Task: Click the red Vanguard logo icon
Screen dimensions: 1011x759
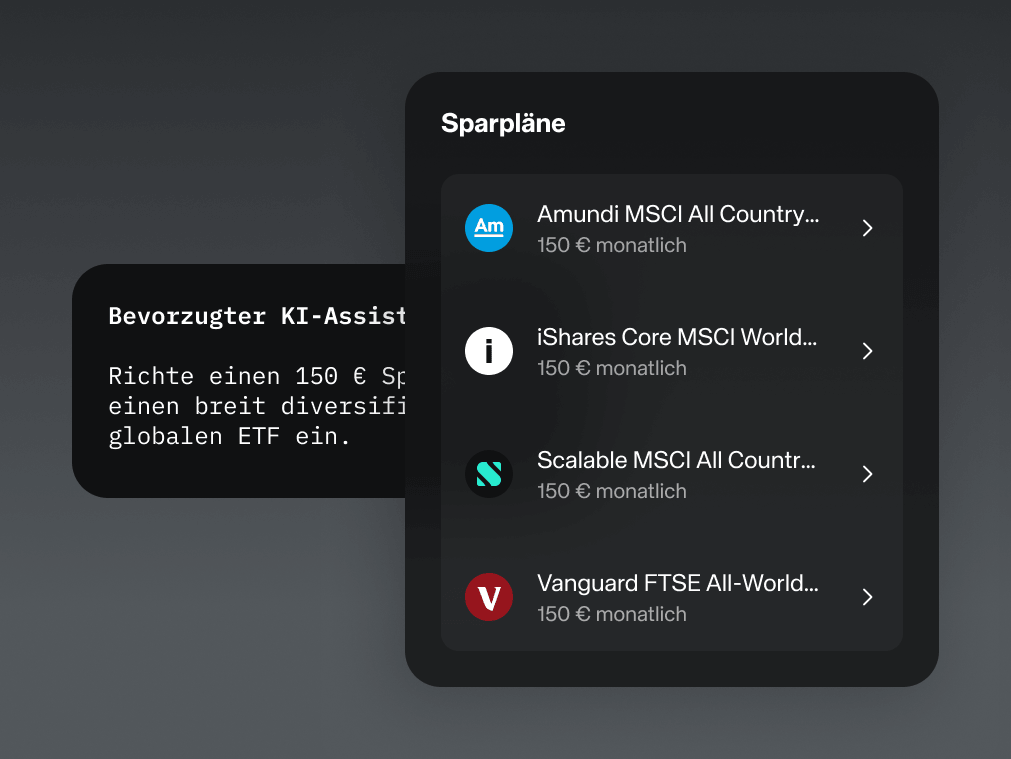Action: point(489,597)
